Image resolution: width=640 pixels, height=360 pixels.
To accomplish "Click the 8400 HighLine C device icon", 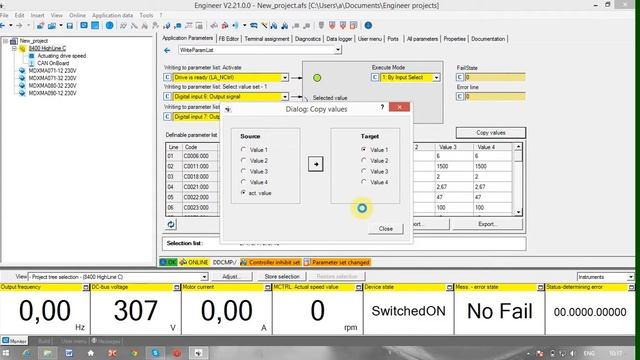I will (22, 48).
